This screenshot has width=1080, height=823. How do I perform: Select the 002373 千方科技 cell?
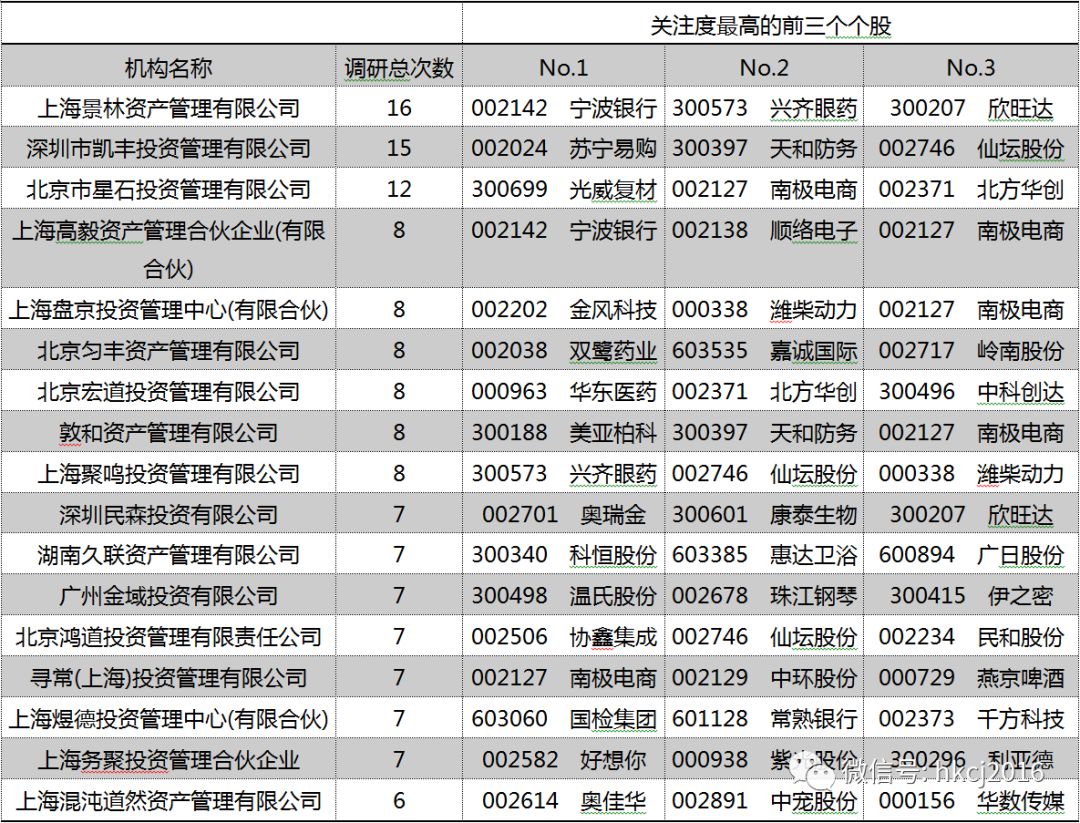[970, 718]
